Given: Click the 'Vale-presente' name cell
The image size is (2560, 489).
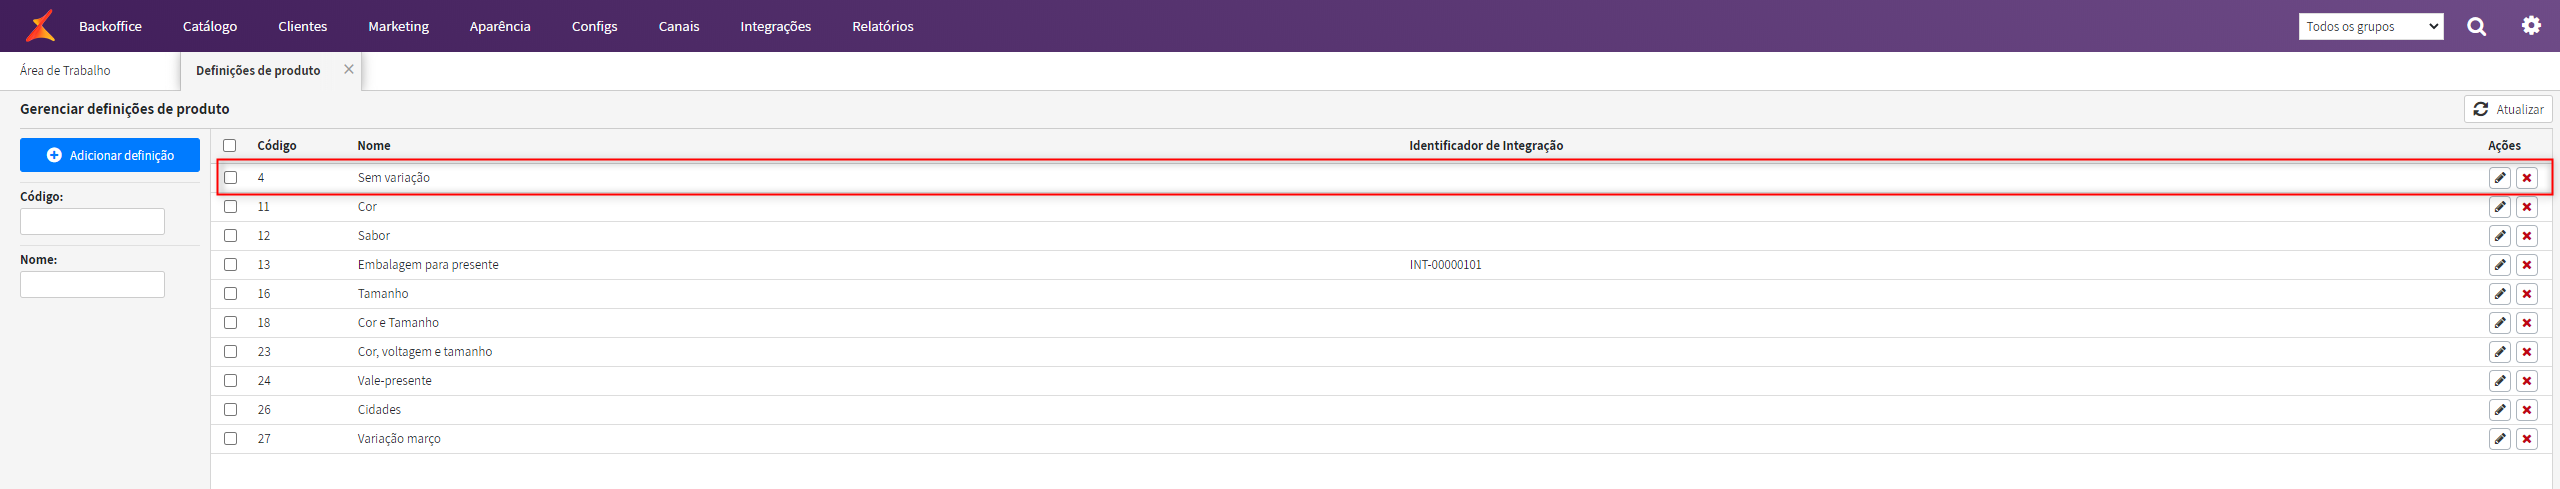Looking at the screenshot, I should (395, 381).
